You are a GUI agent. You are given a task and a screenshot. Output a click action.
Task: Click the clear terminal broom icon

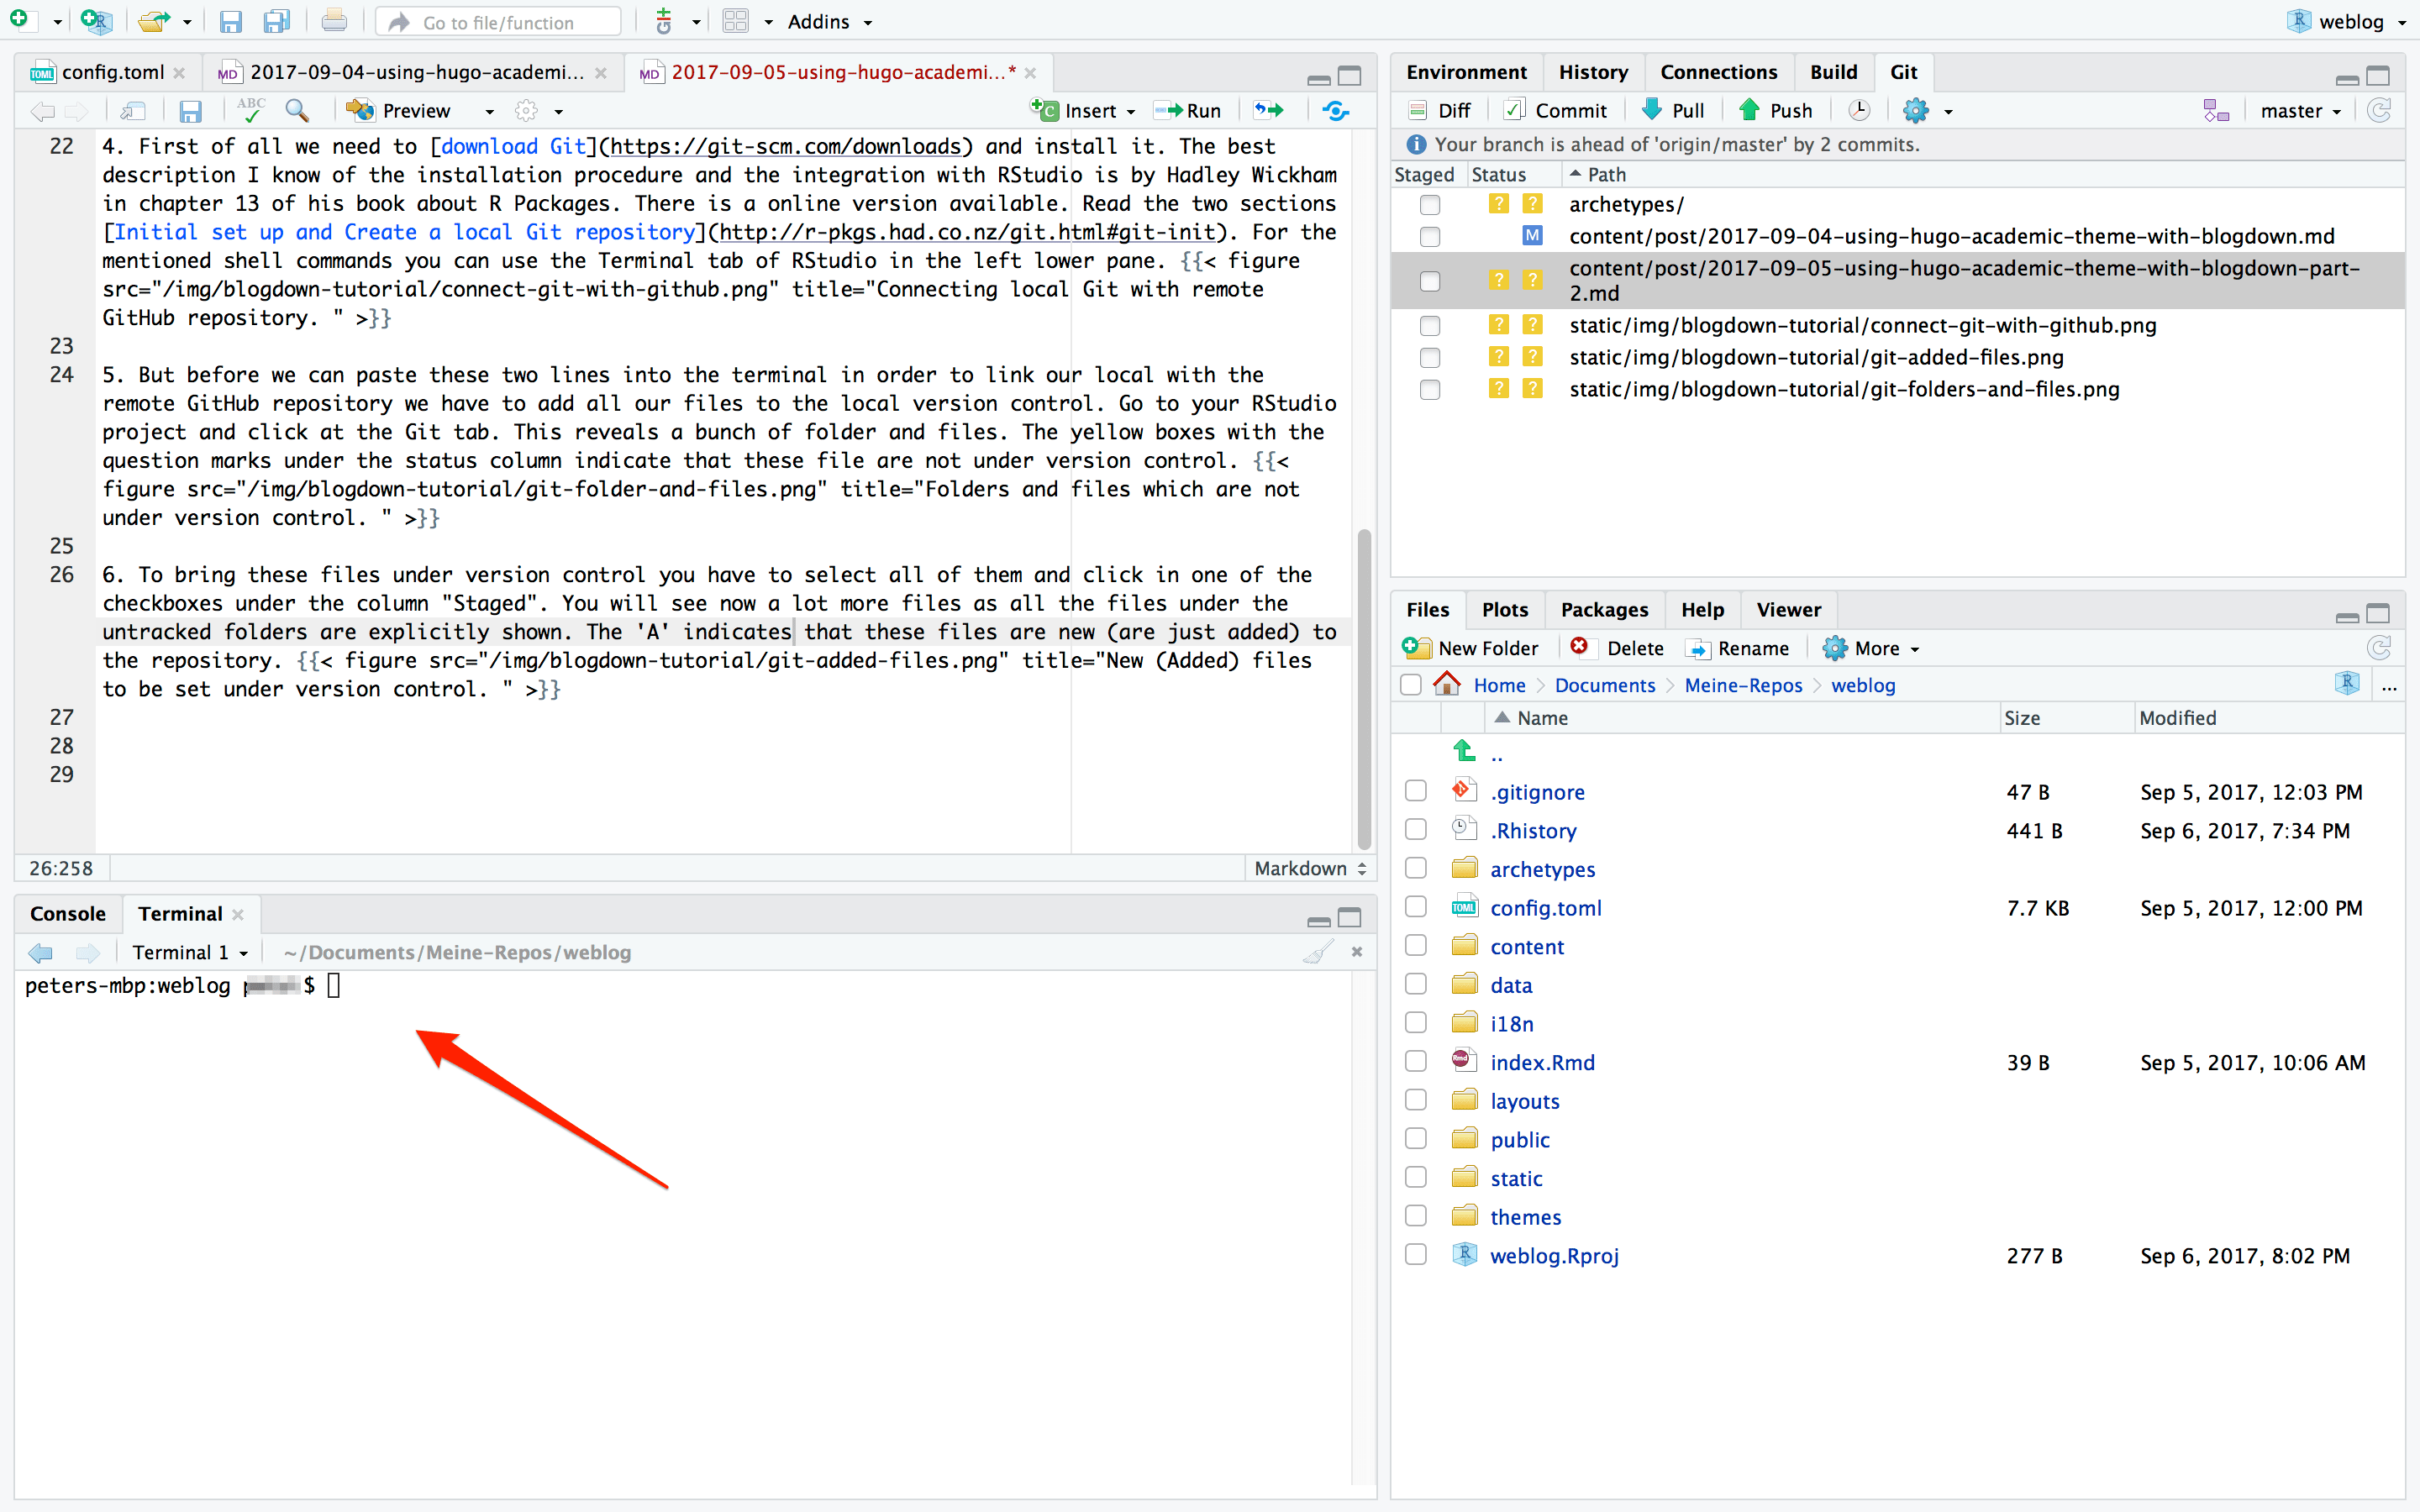[x=1318, y=952]
